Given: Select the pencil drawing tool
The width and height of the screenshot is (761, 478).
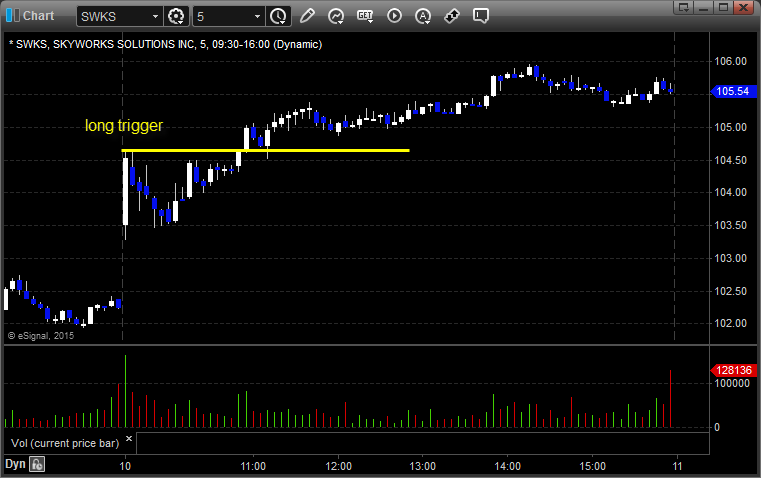Looking at the screenshot, I should click(x=307, y=16).
